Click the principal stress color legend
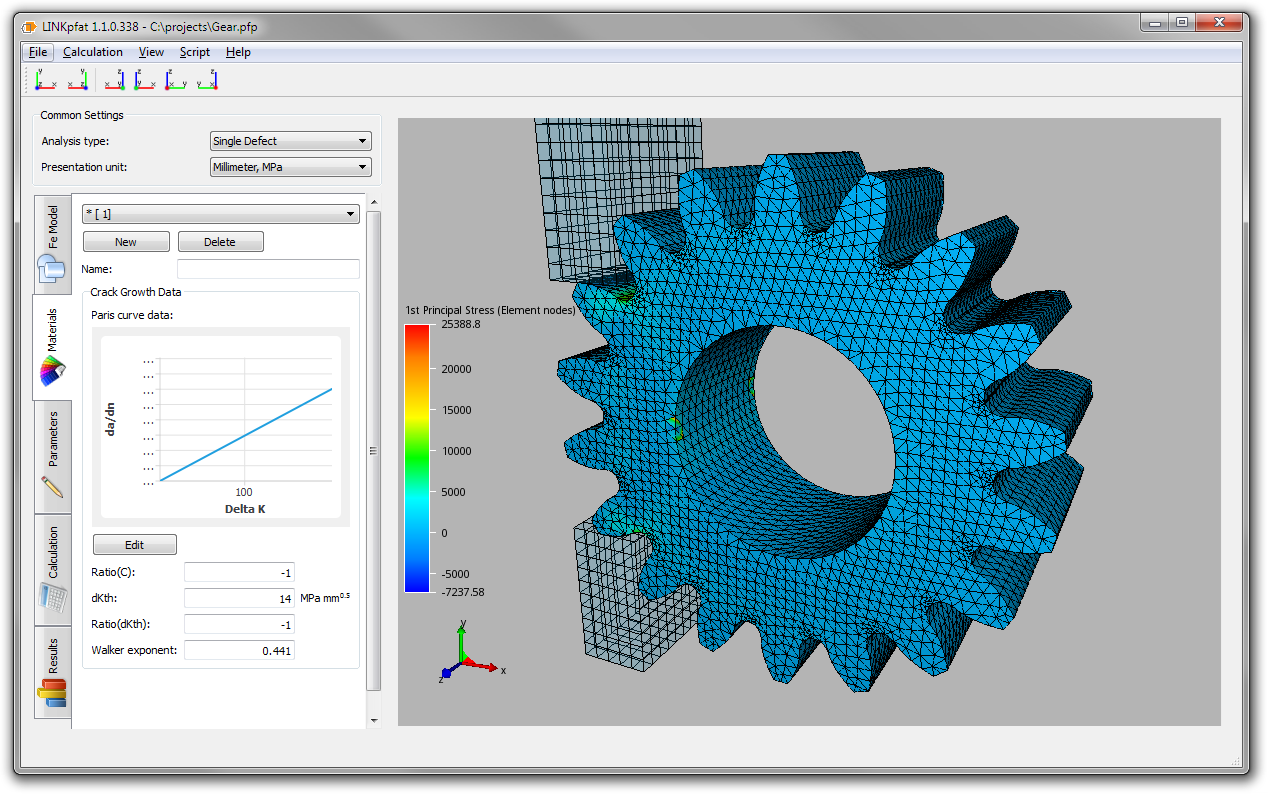The width and height of the screenshot is (1268, 794). [x=417, y=455]
